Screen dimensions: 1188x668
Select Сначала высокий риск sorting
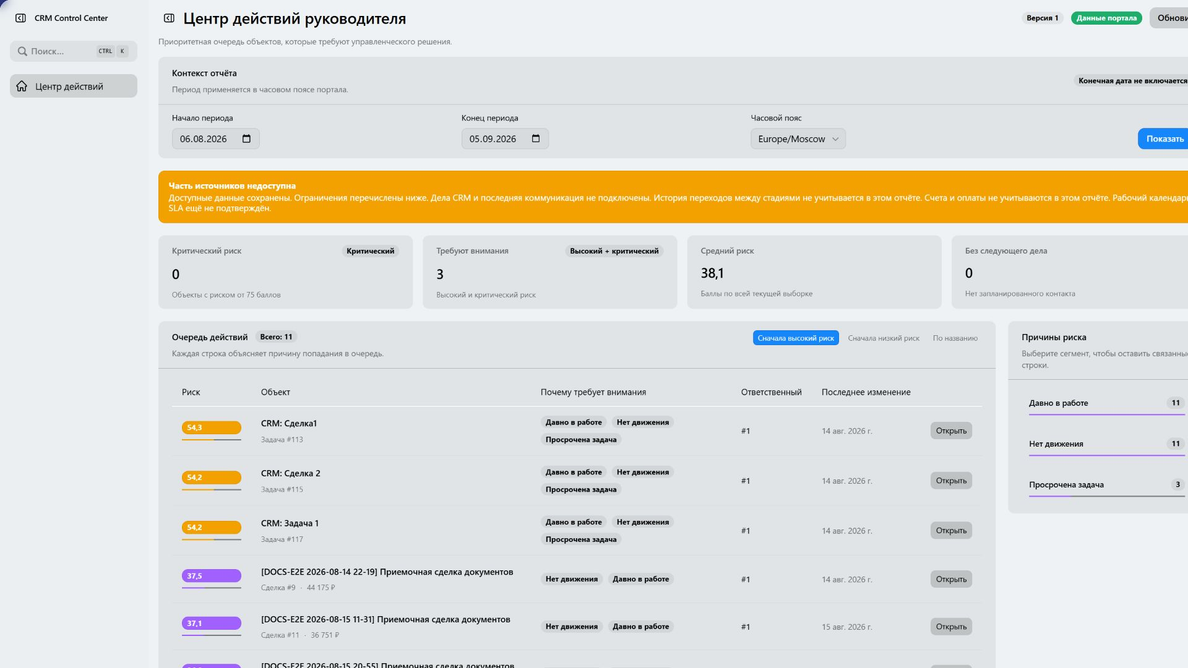(796, 338)
